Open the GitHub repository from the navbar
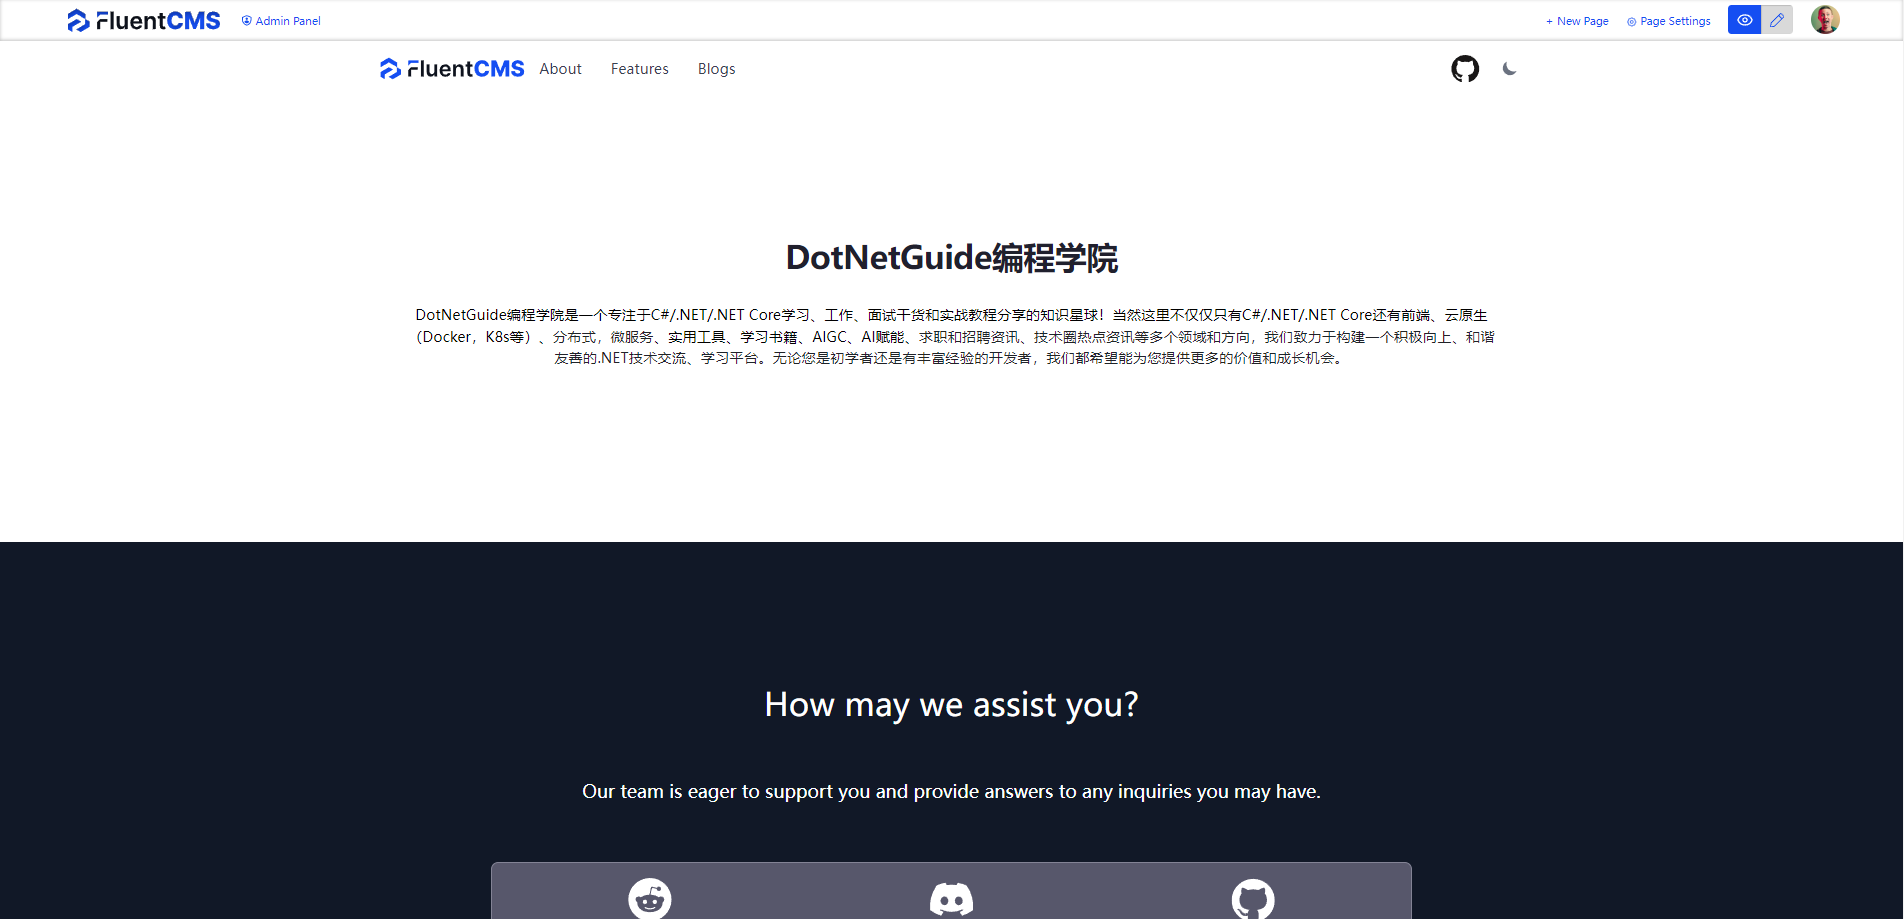1904x919 pixels. click(x=1464, y=68)
